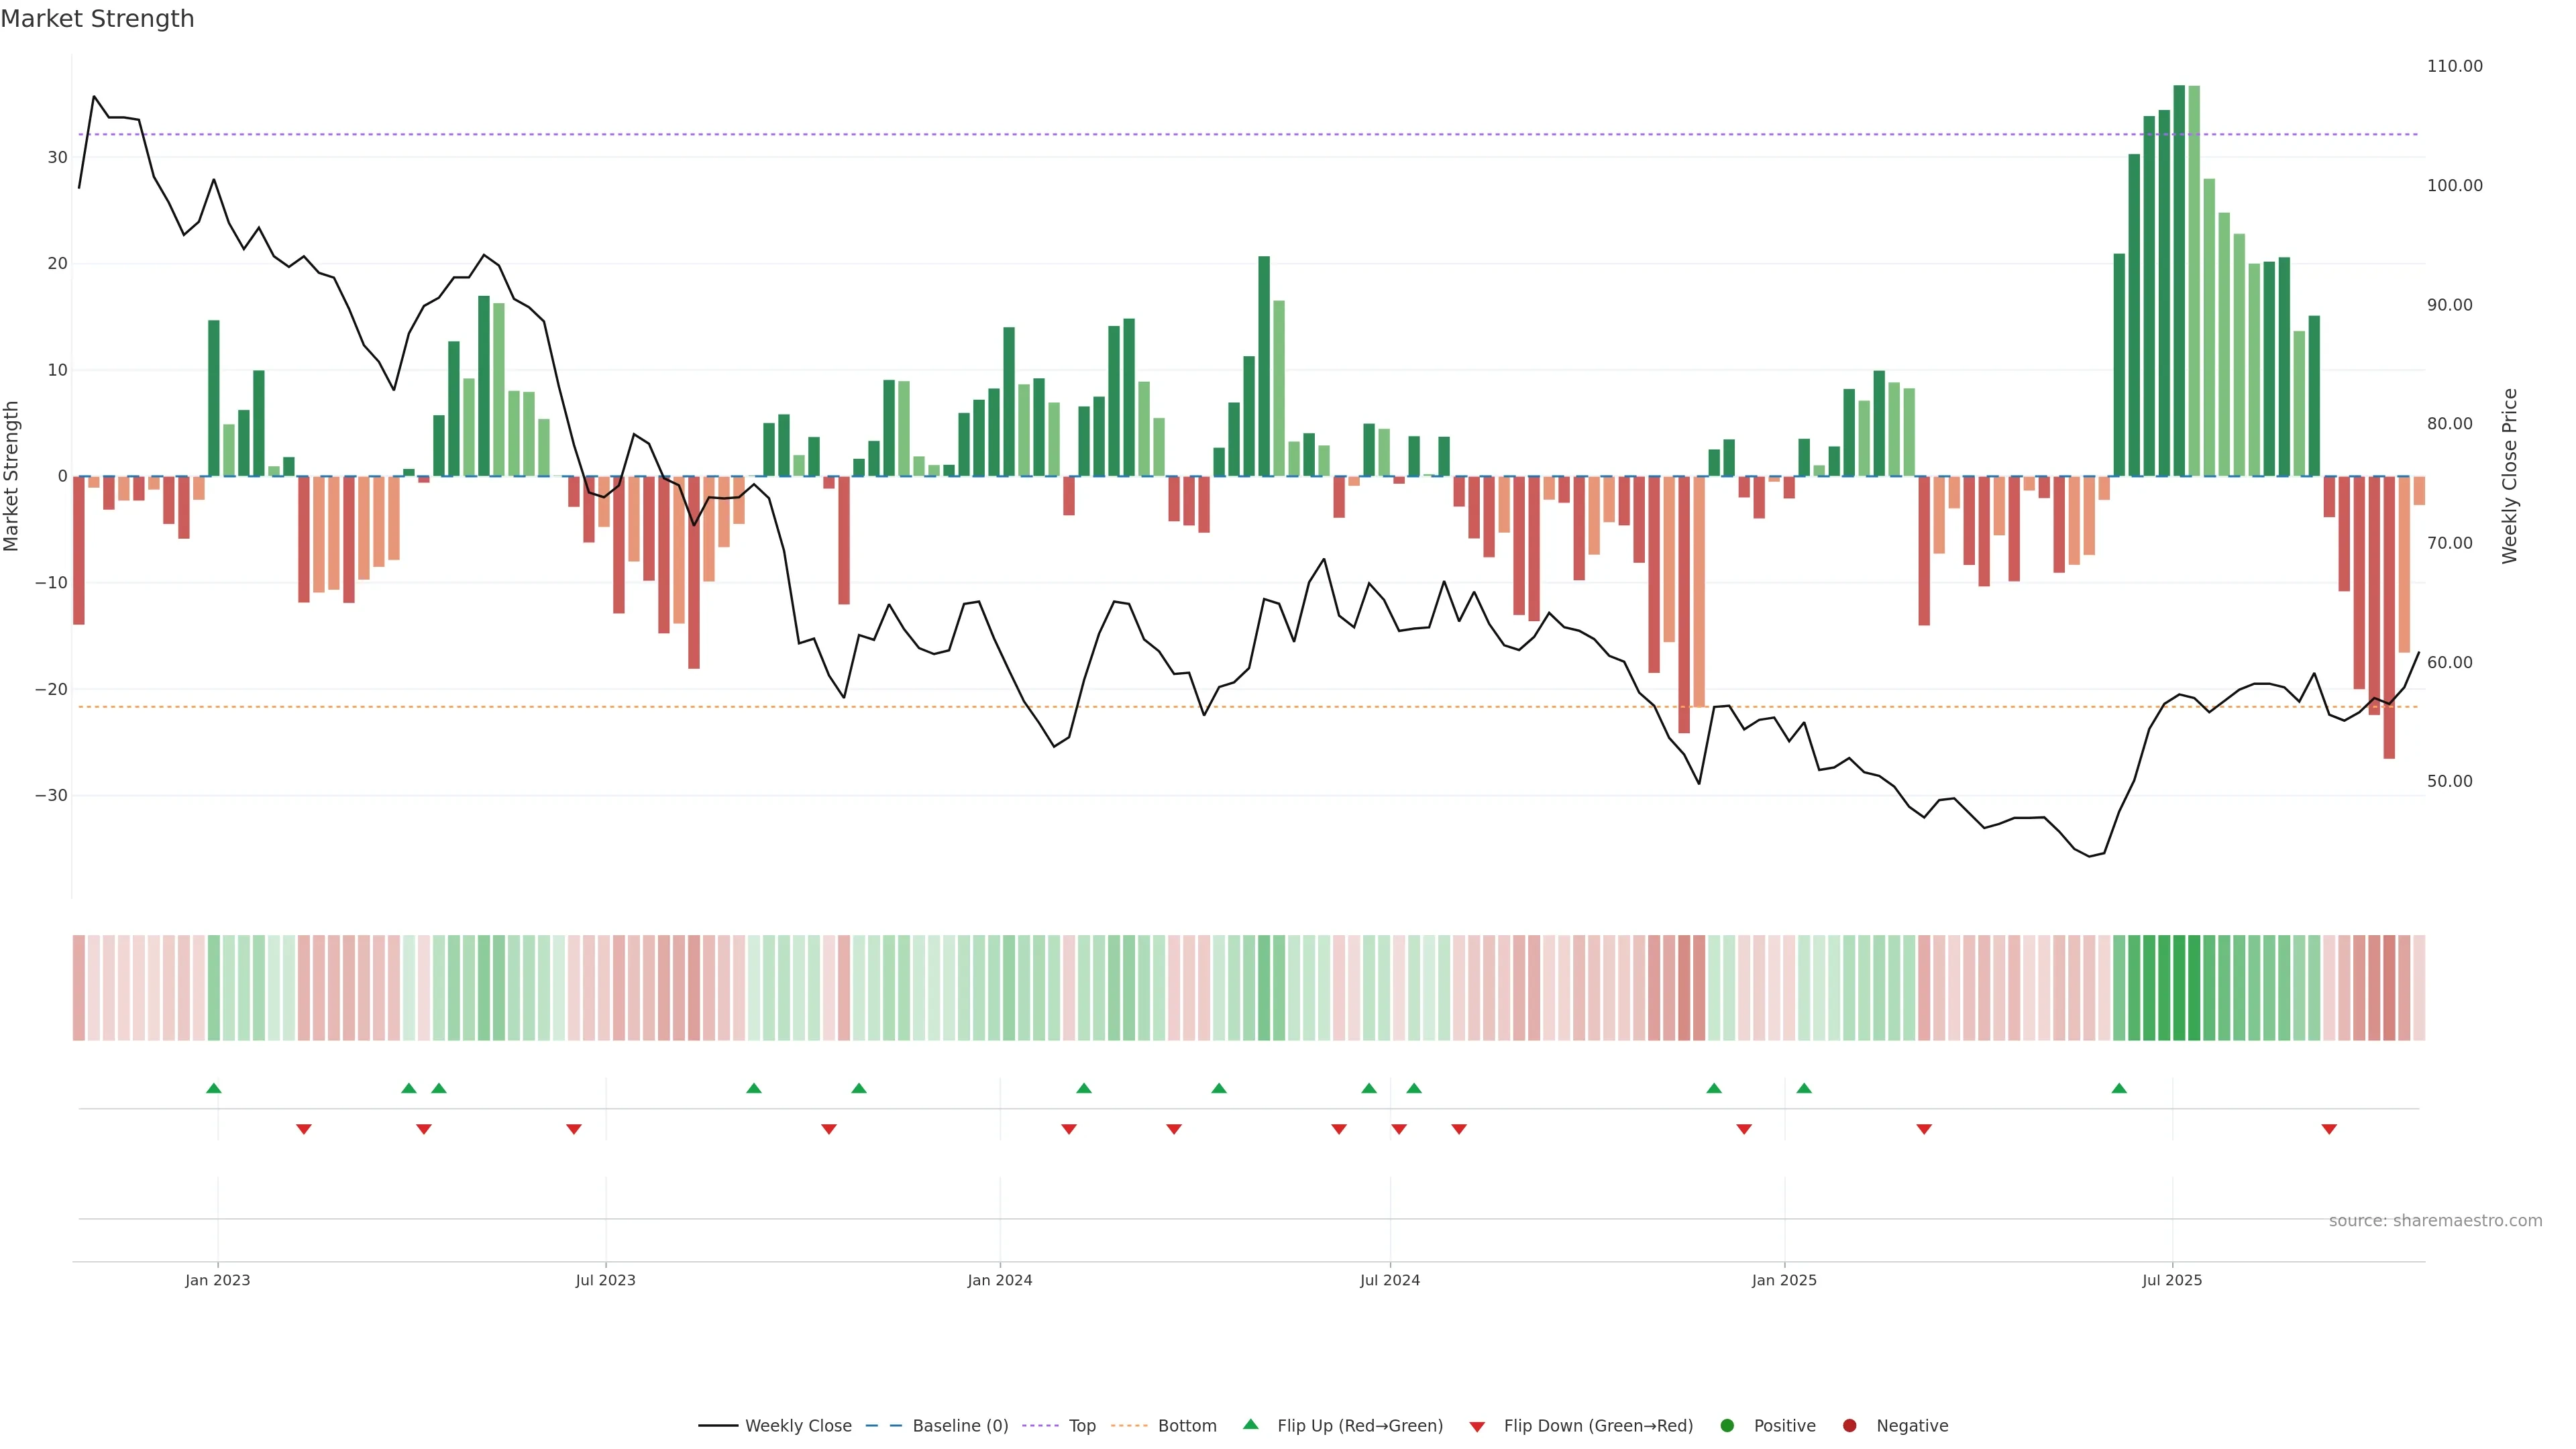
Task: Click the red flip-down marker before Jul 2023
Action: [x=574, y=1129]
